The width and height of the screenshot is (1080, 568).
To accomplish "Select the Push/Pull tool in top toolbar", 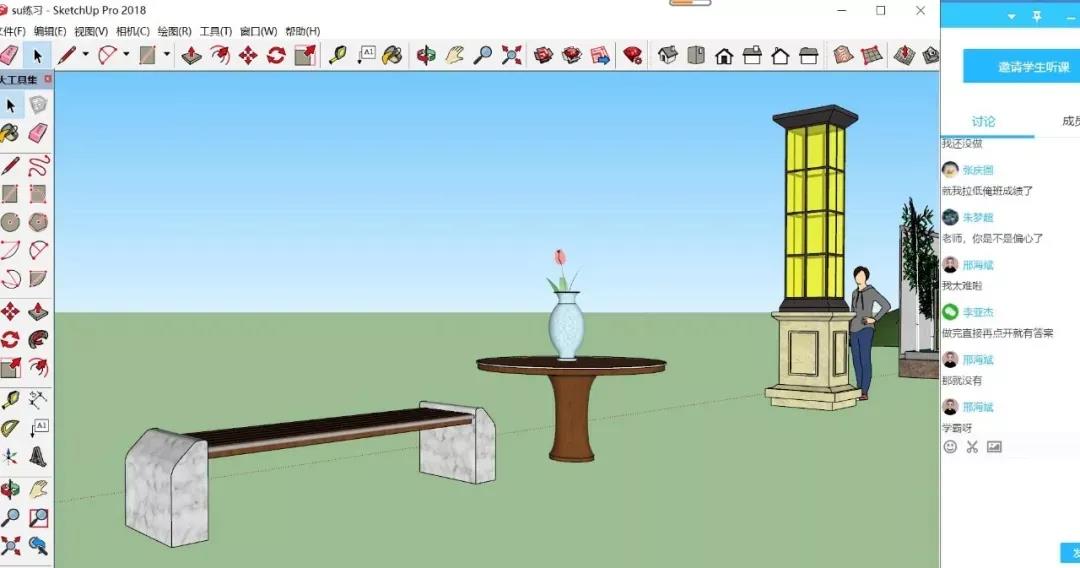I will (x=192, y=55).
